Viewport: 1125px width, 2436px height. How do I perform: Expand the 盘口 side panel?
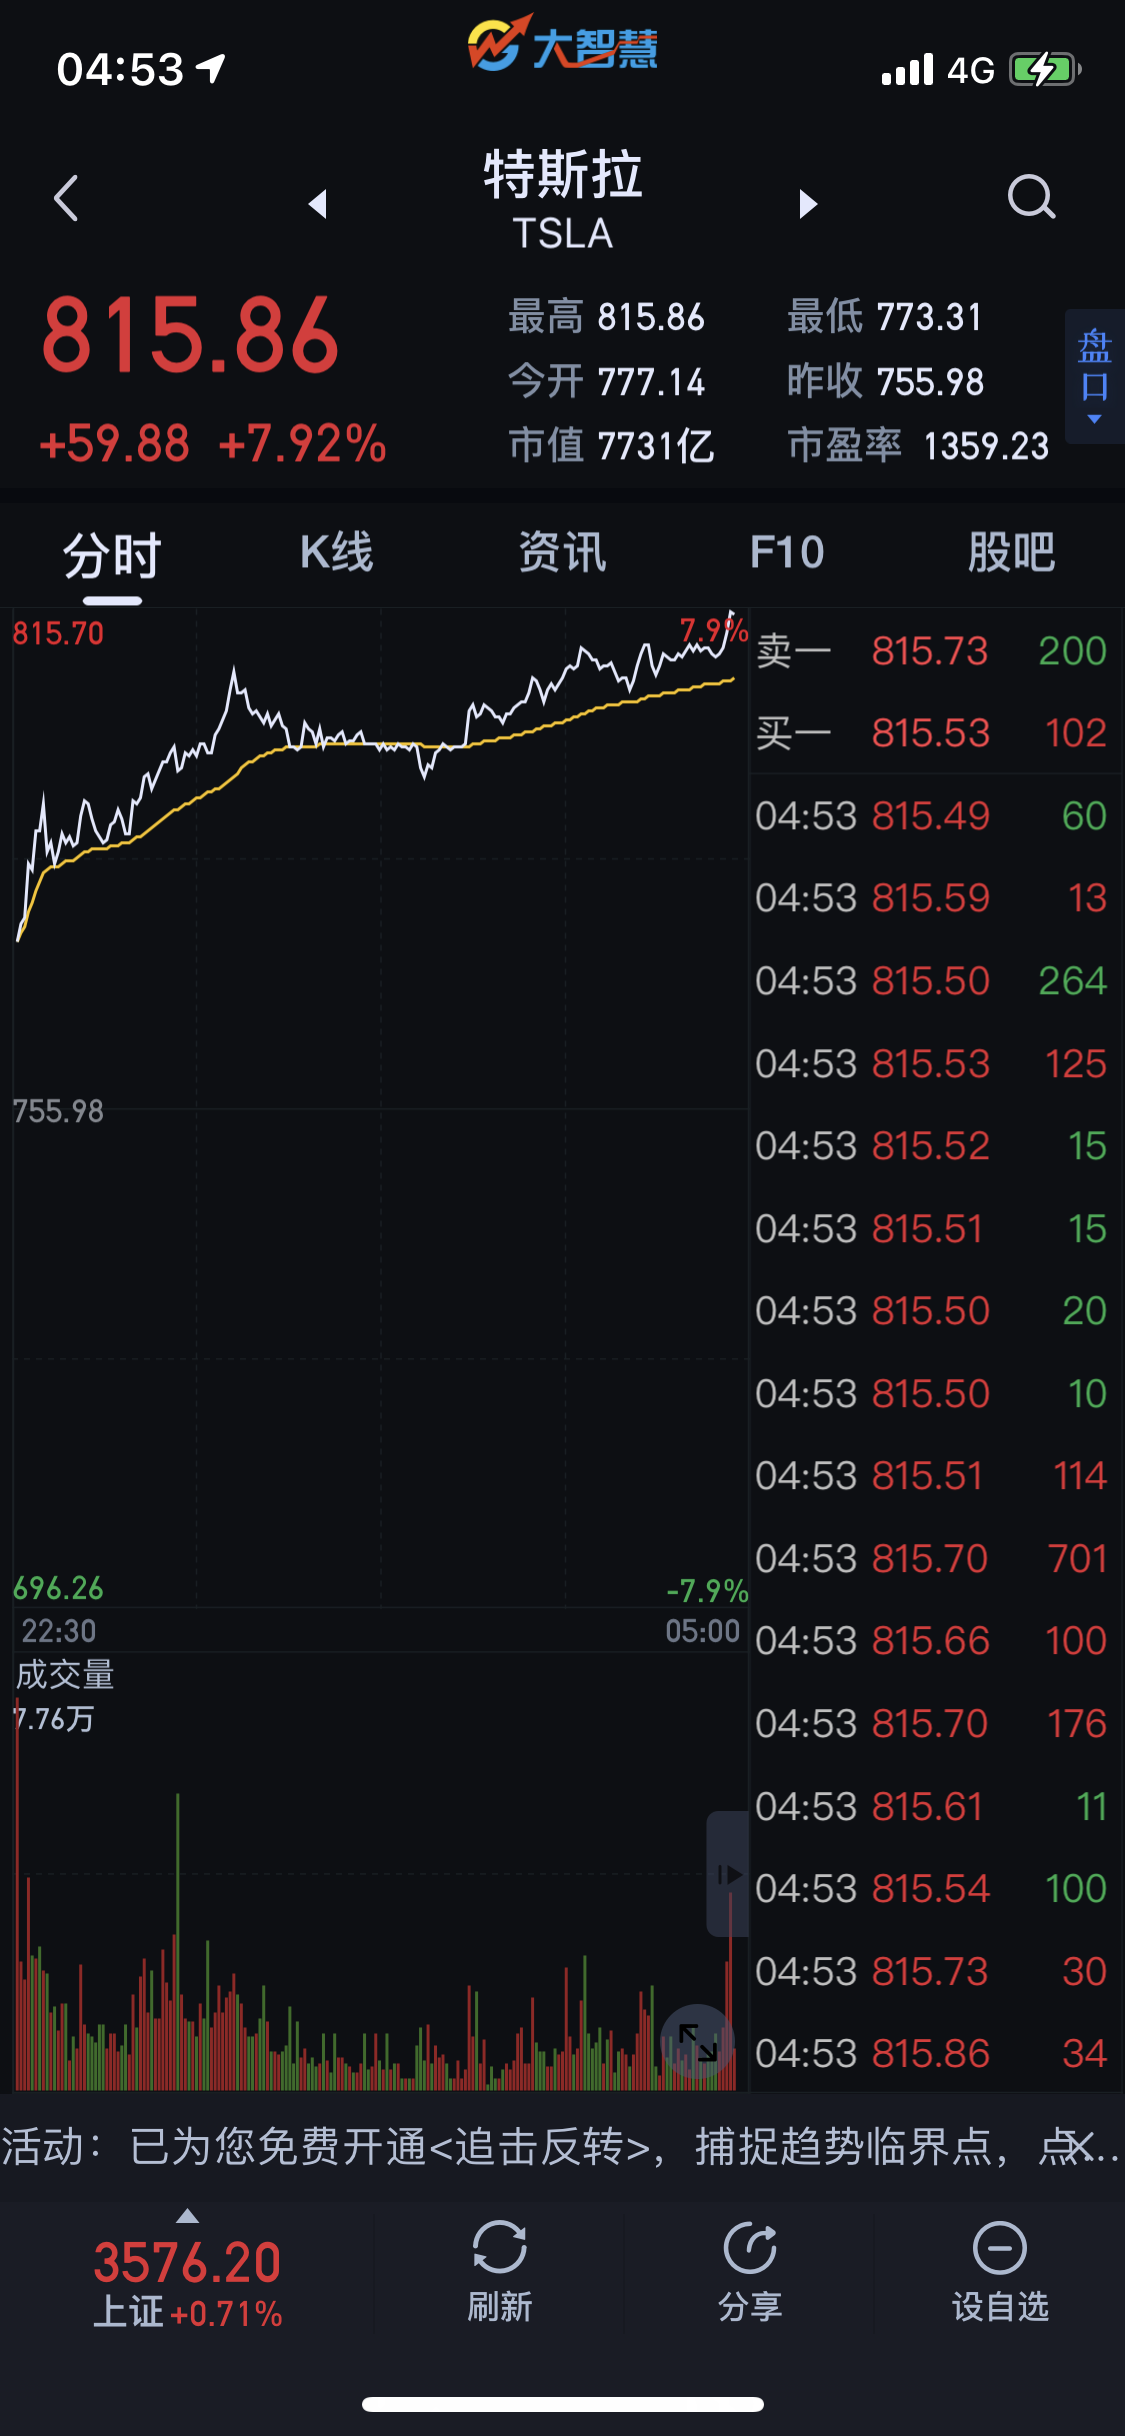tap(1094, 376)
